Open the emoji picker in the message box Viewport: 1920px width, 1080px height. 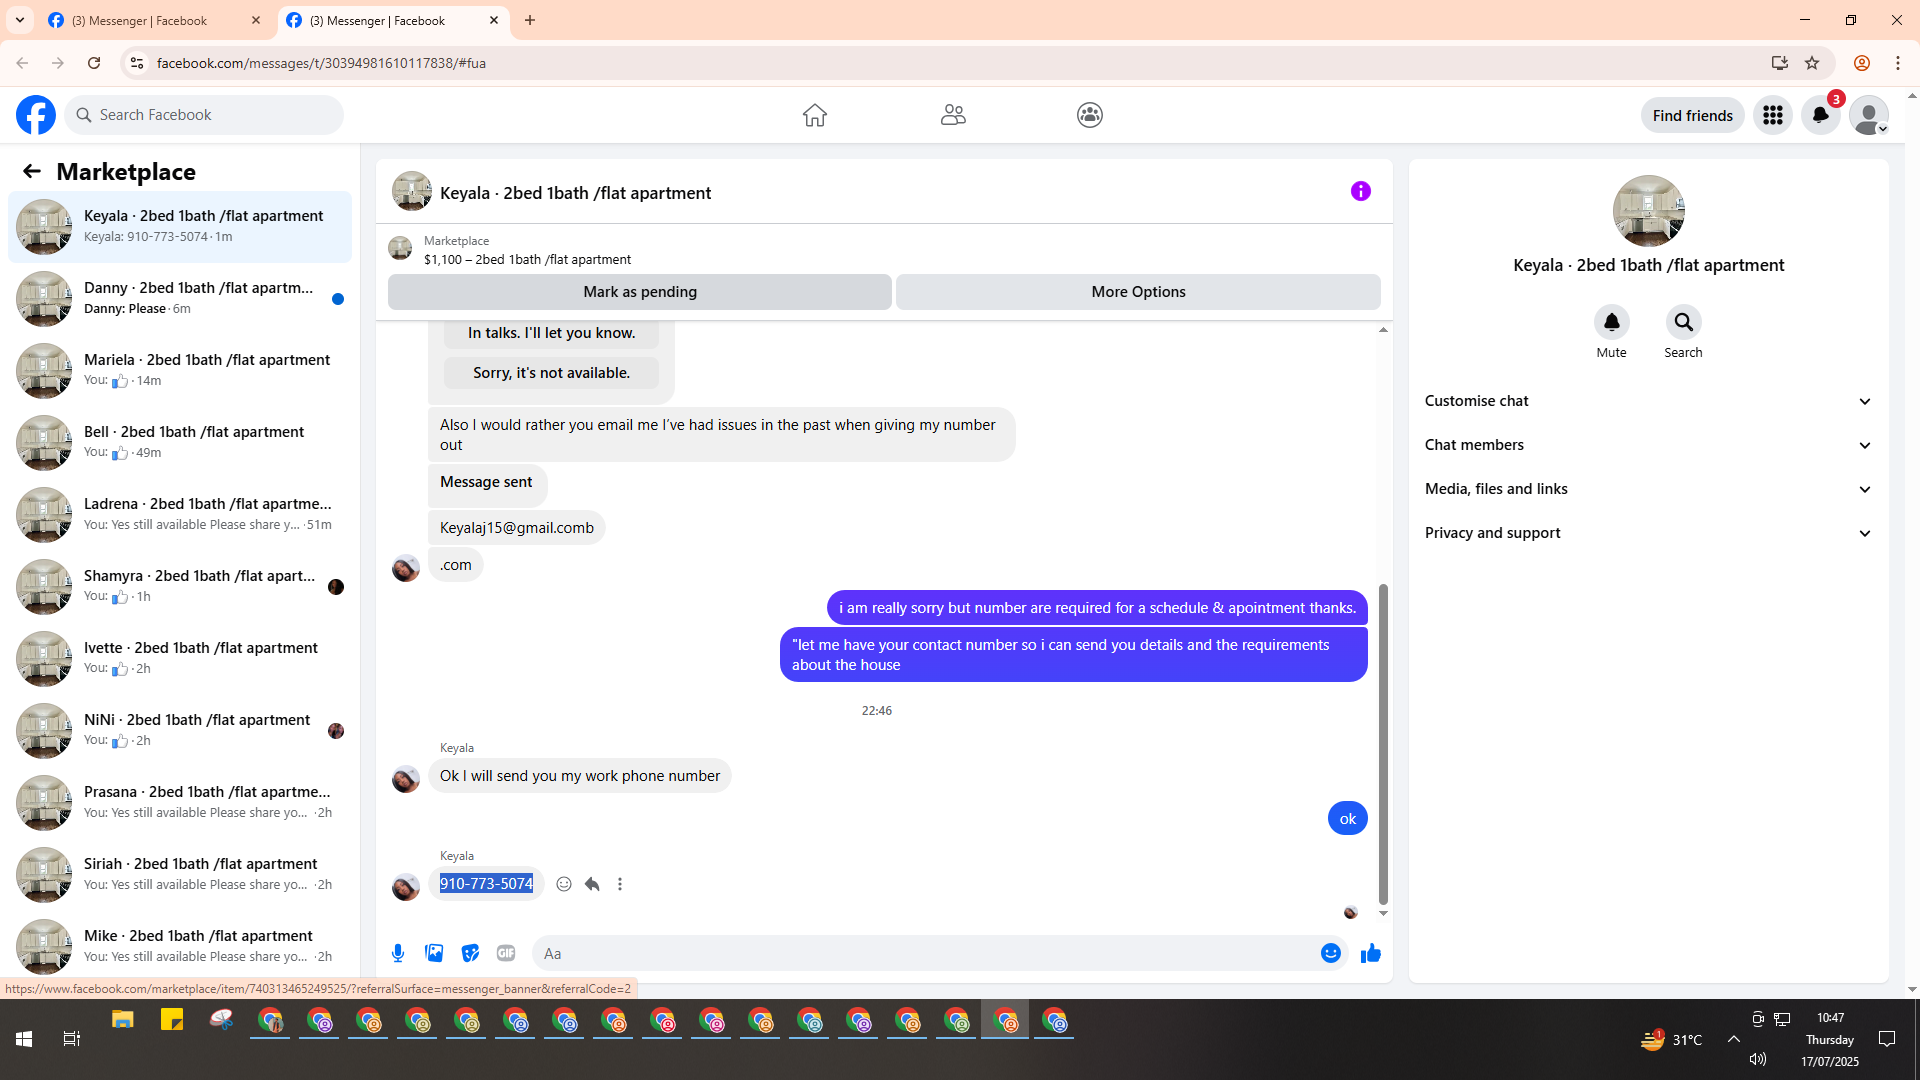pos(1331,953)
